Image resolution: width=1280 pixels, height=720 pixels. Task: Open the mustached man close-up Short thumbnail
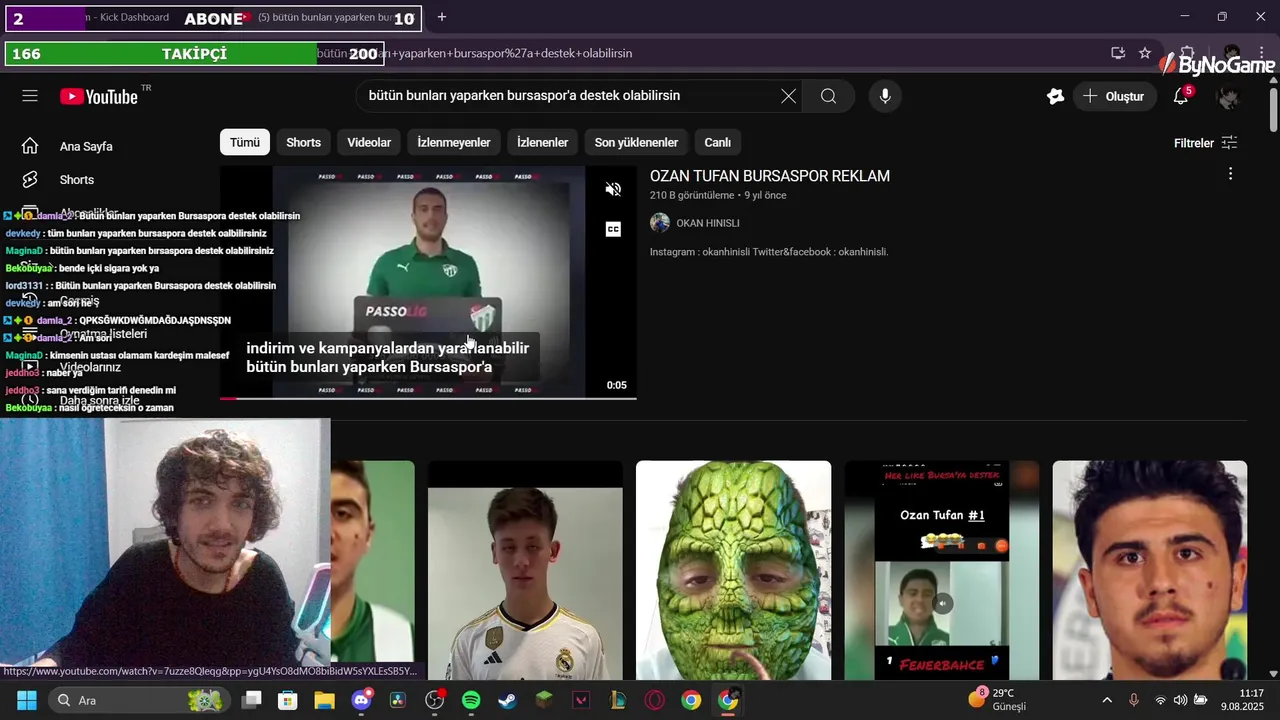point(1149,570)
